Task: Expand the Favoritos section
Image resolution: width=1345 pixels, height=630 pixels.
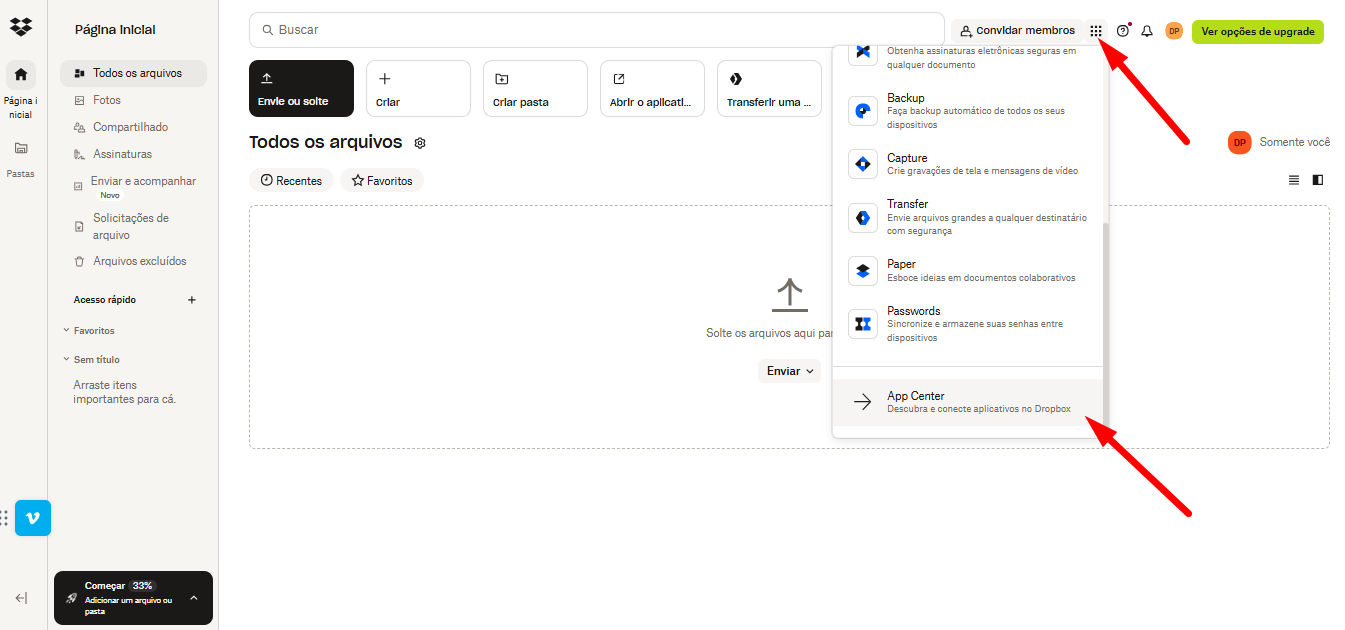Action: click(88, 331)
